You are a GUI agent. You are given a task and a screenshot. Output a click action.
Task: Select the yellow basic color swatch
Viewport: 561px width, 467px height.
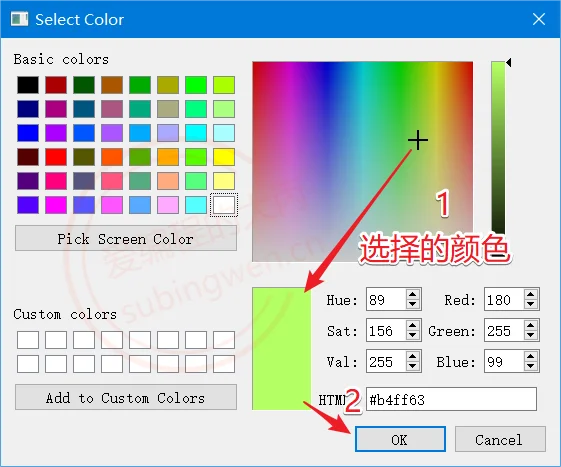click(224, 157)
